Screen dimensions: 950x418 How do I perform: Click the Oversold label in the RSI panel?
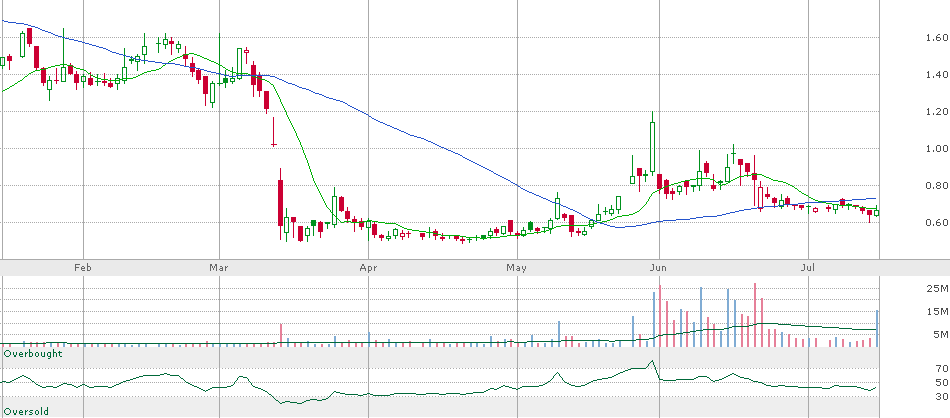pos(26,411)
